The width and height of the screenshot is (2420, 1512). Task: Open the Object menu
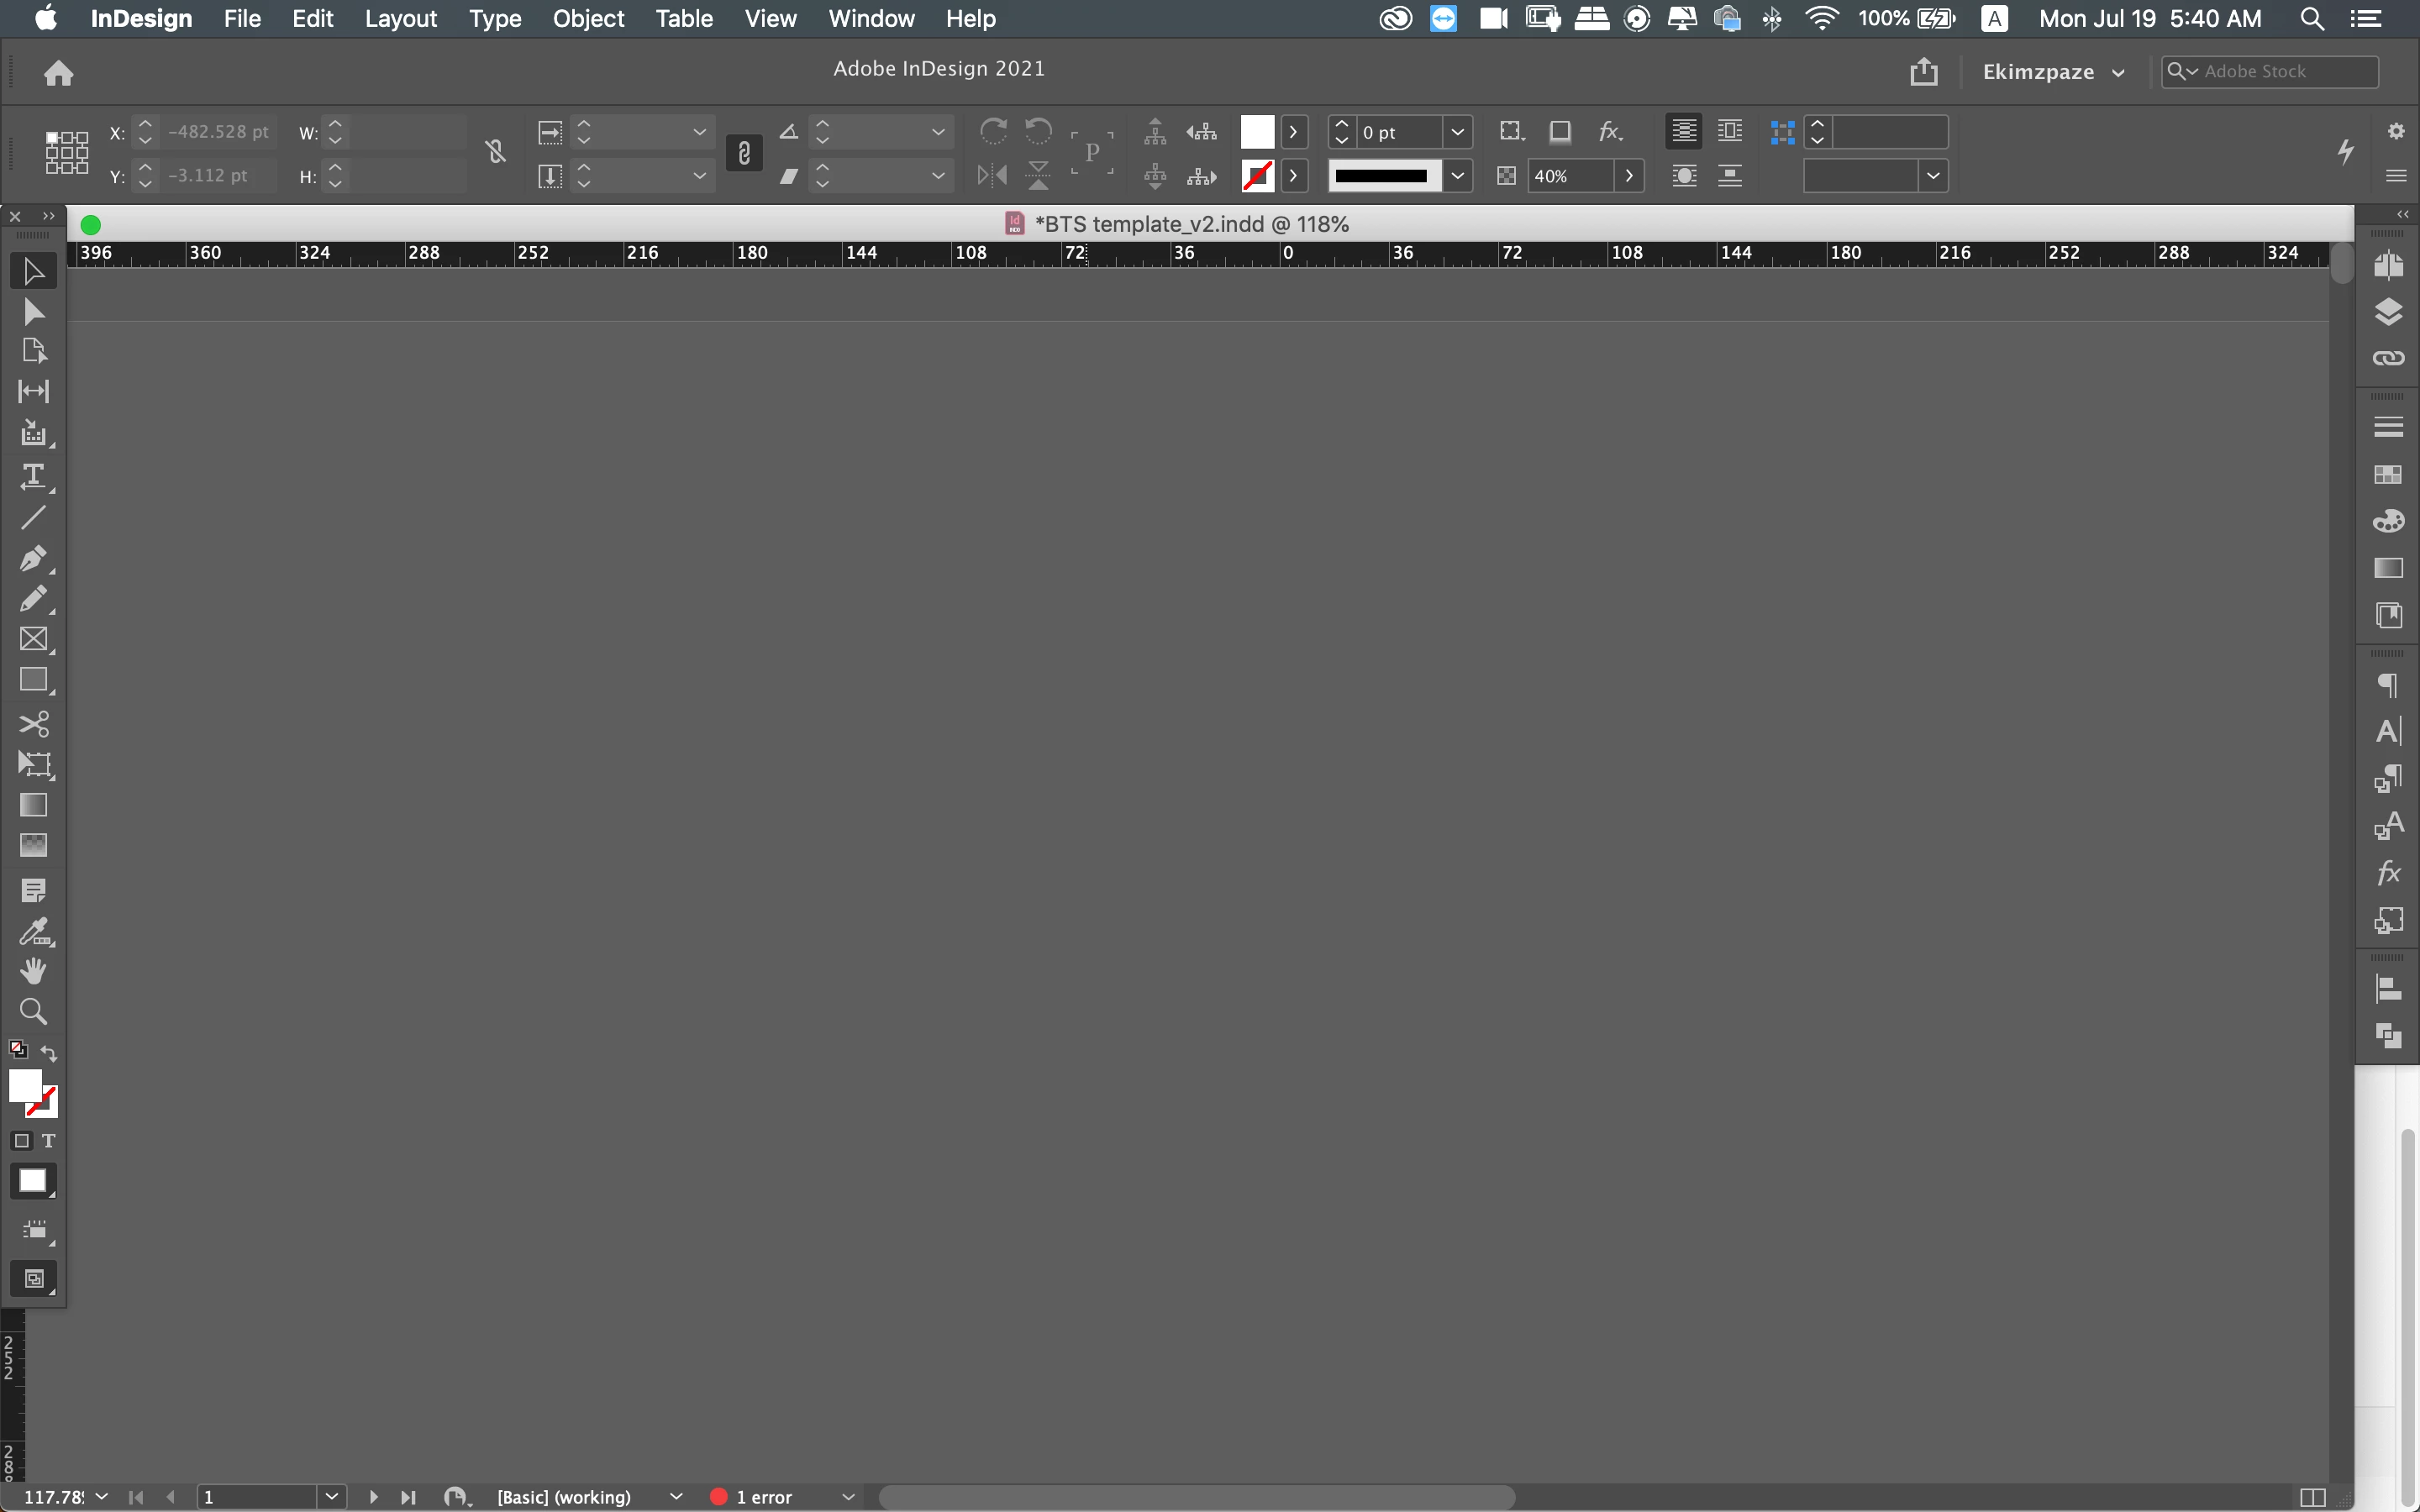click(x=588, y=19)
